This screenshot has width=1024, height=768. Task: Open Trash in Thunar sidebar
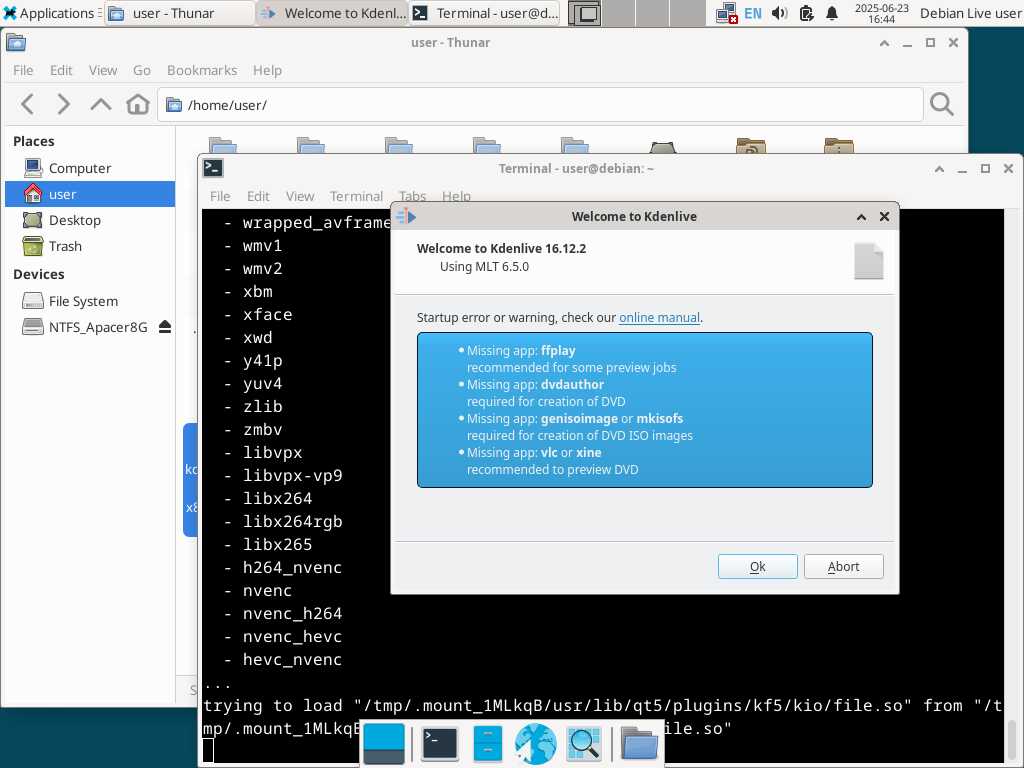pos(89,246)
